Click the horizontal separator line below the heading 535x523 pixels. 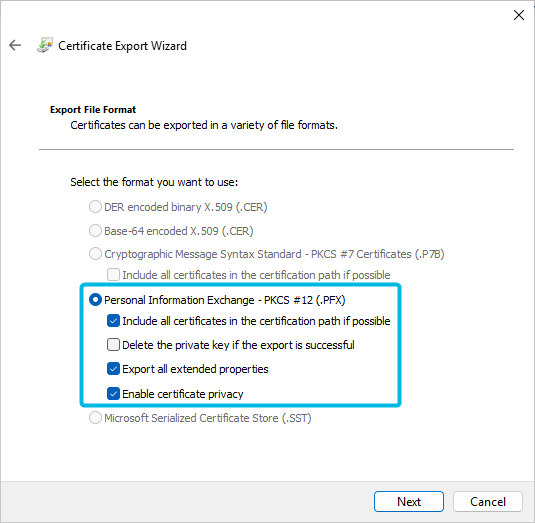pyautogui.click(x=276, y=149)
